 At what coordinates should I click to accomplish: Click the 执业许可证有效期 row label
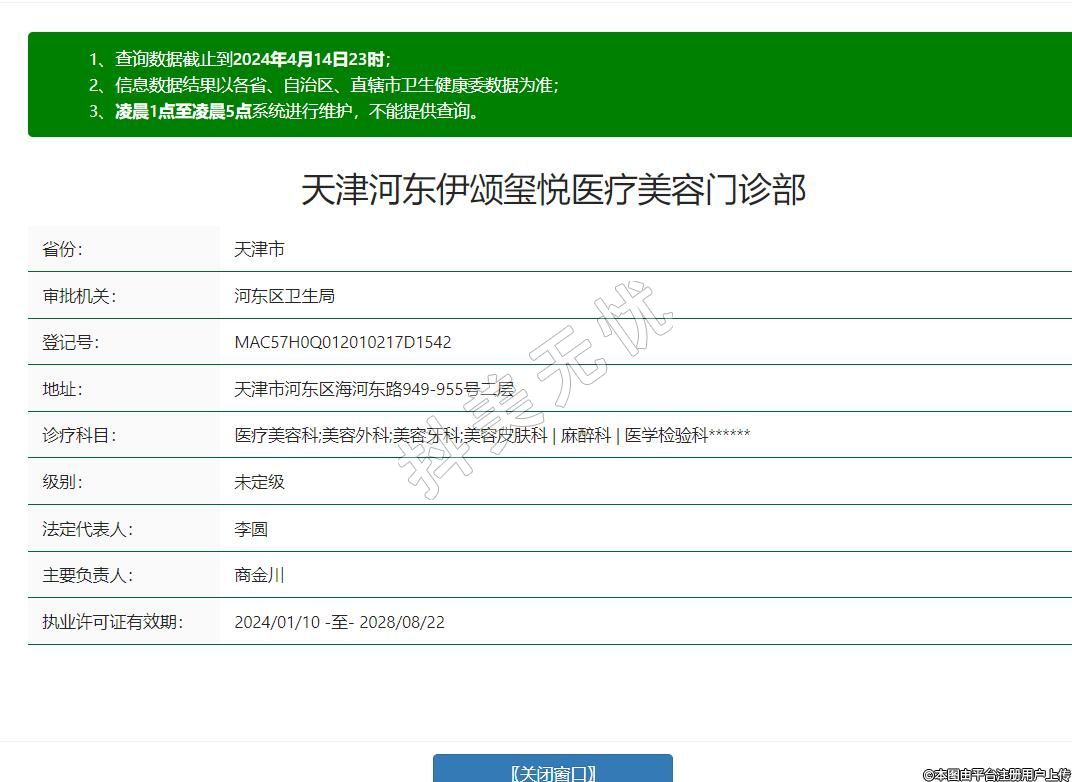tap(113, 622)
